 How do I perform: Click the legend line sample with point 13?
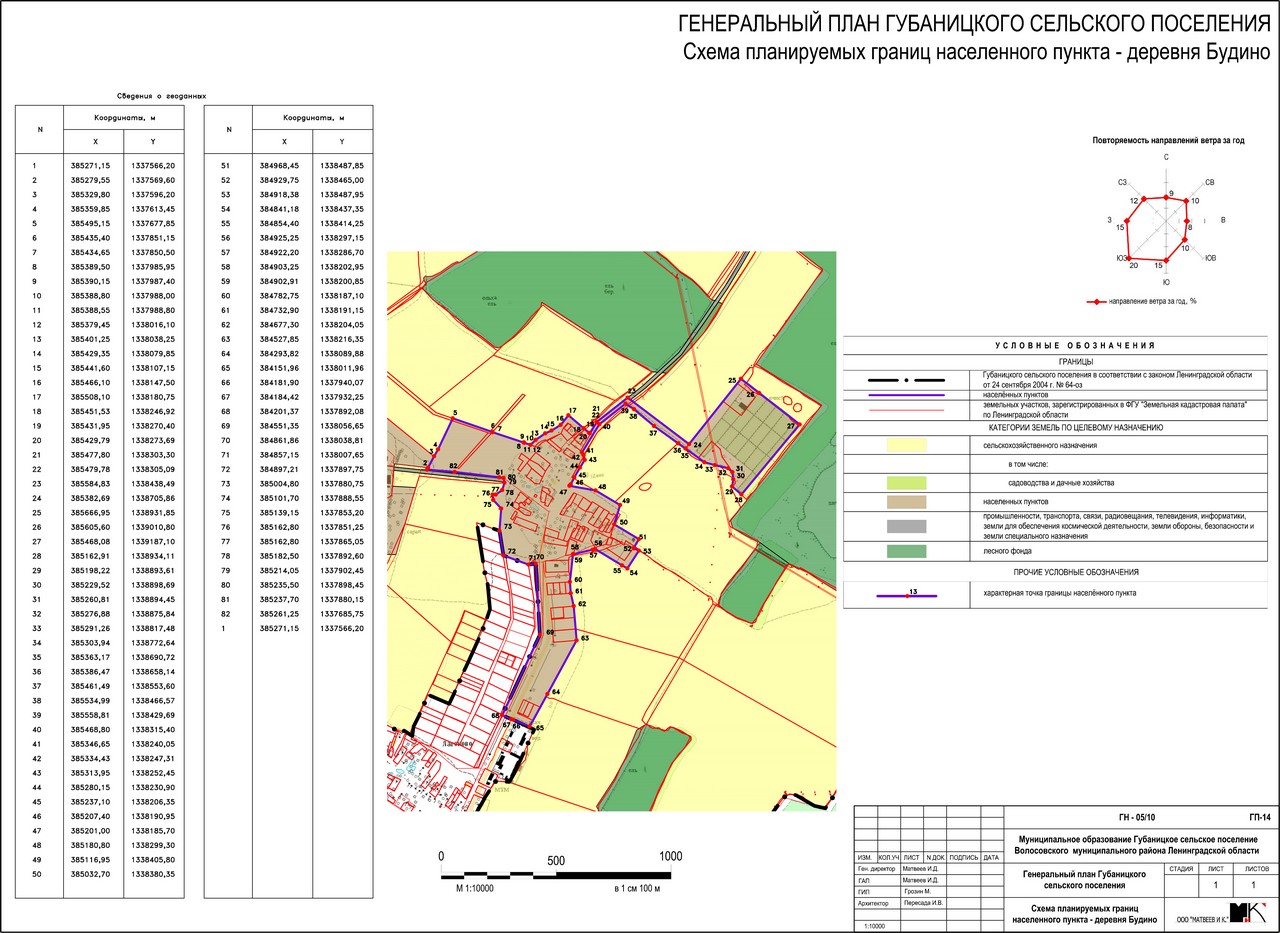907,594
